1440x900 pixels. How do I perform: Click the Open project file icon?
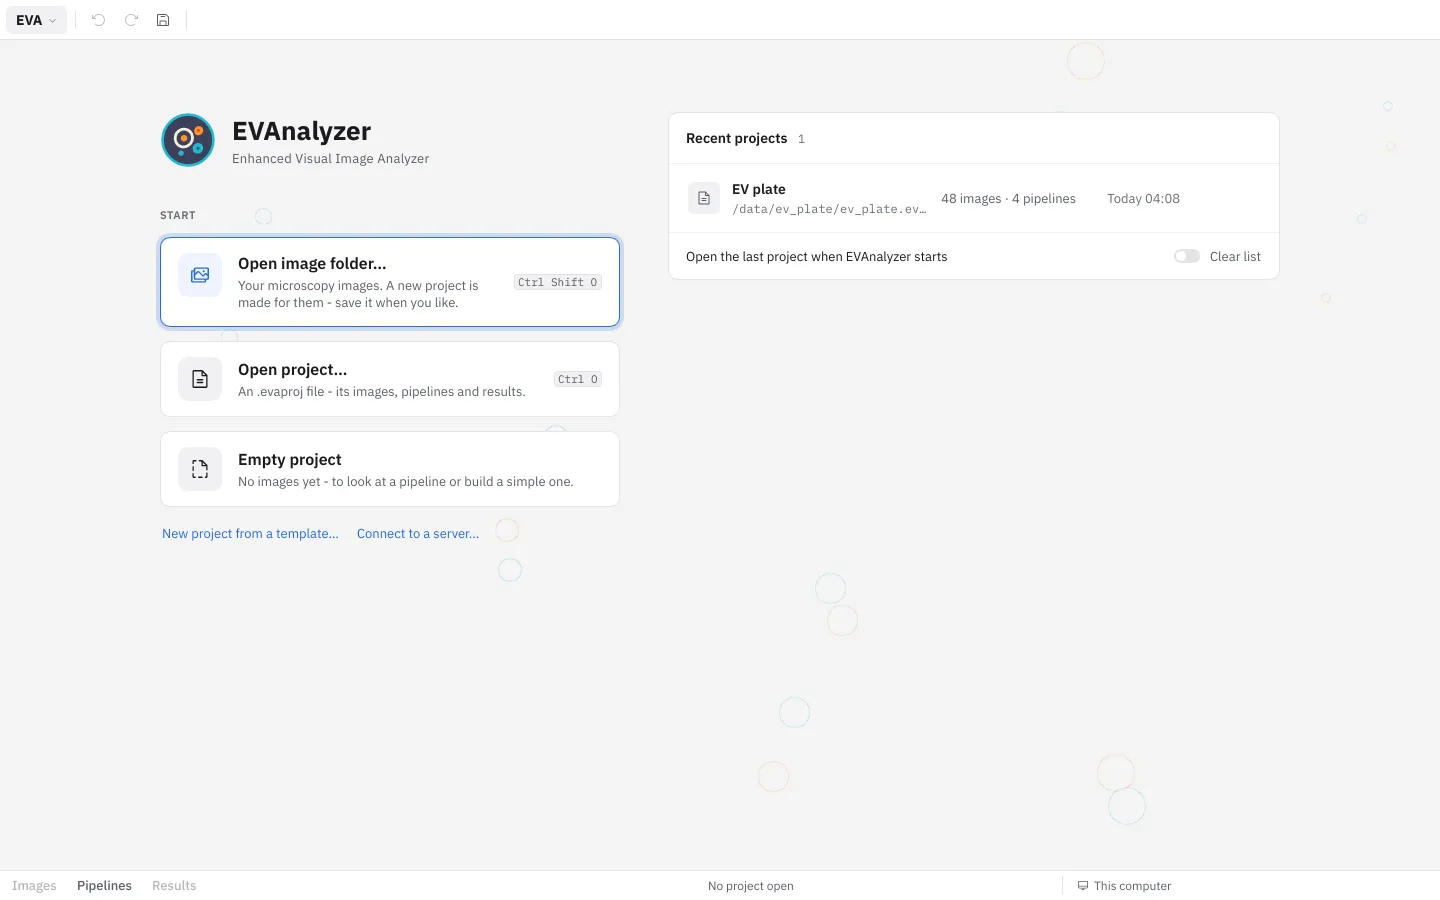pos(200,379)
